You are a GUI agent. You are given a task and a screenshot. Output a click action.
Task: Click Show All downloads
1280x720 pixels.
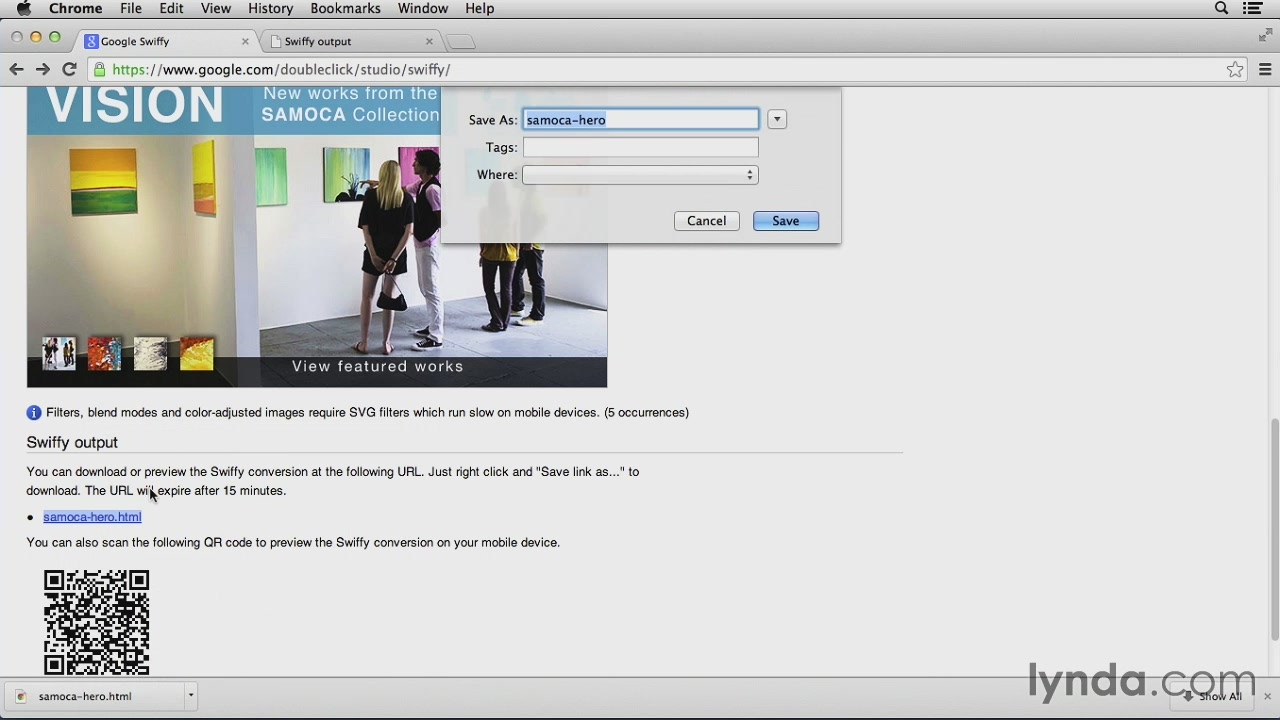coord(1211,697)
